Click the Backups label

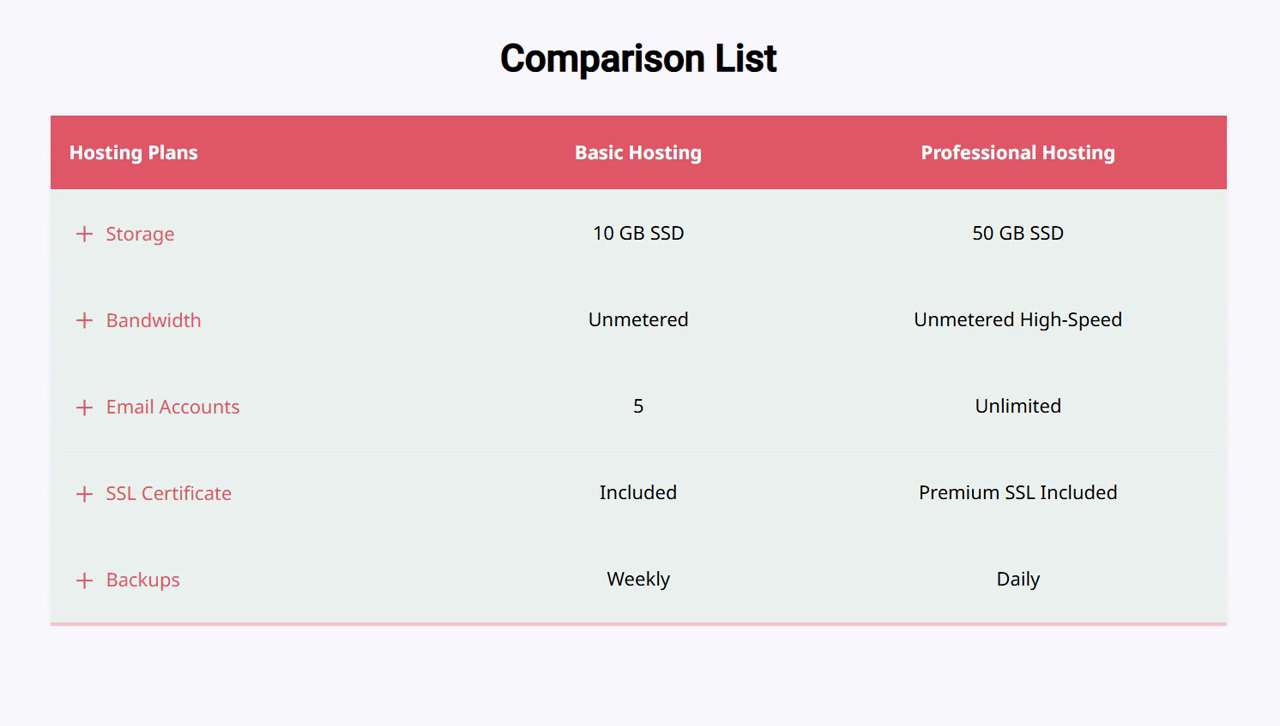tap(142, 580)
